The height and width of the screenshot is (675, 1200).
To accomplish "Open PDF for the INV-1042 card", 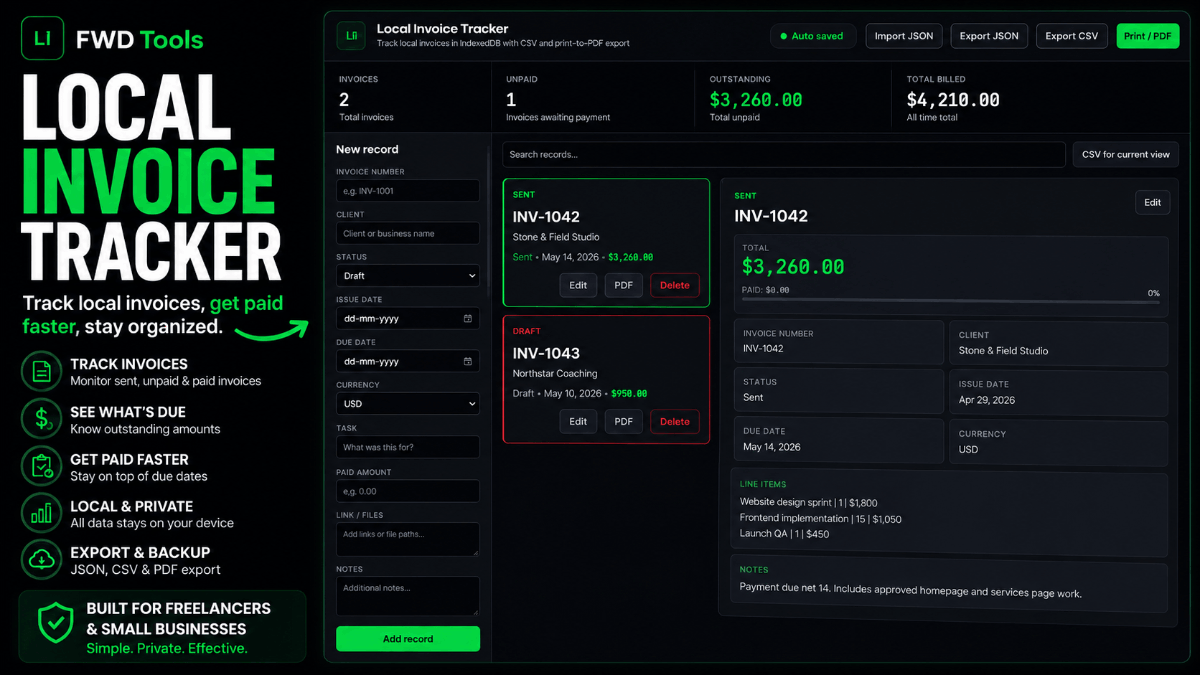I will (x=623, y=285).
